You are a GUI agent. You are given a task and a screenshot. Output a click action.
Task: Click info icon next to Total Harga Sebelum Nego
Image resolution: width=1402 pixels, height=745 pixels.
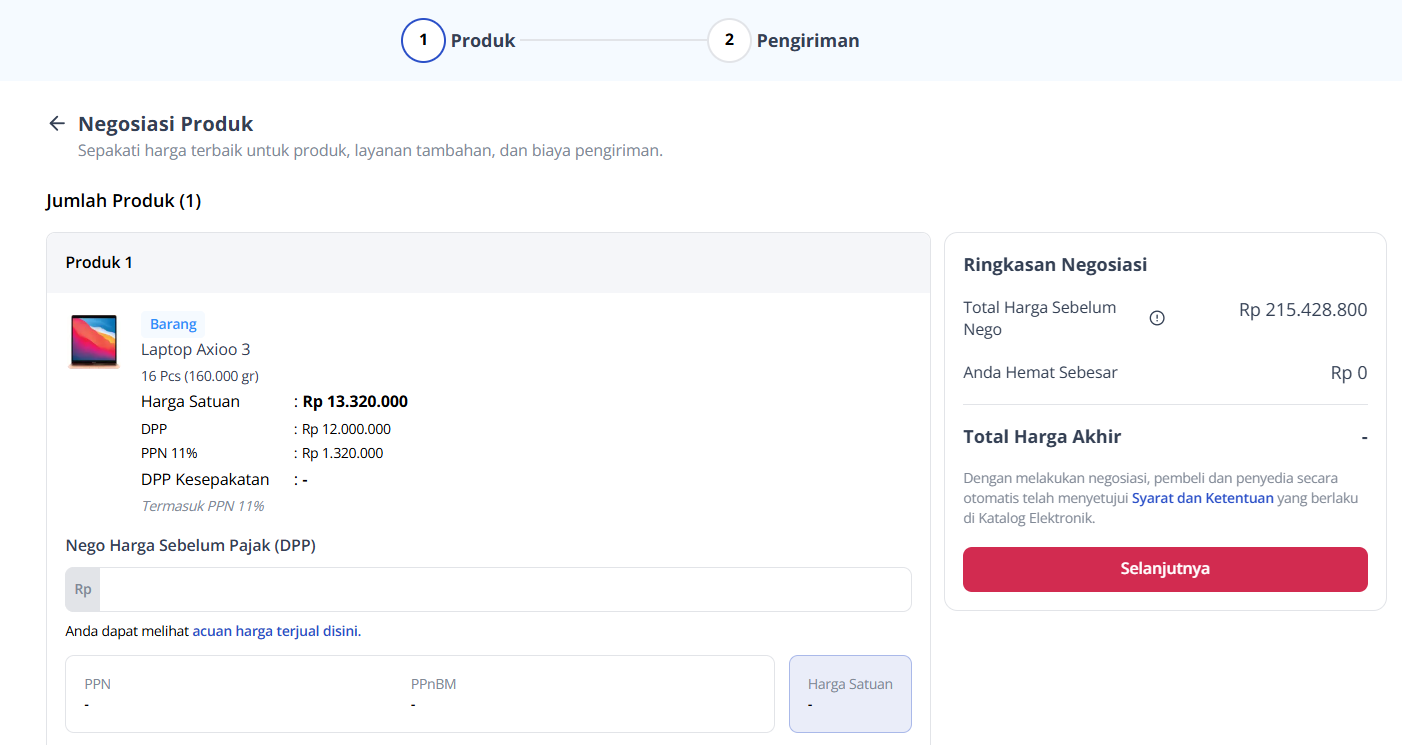tap(1157, 318)
